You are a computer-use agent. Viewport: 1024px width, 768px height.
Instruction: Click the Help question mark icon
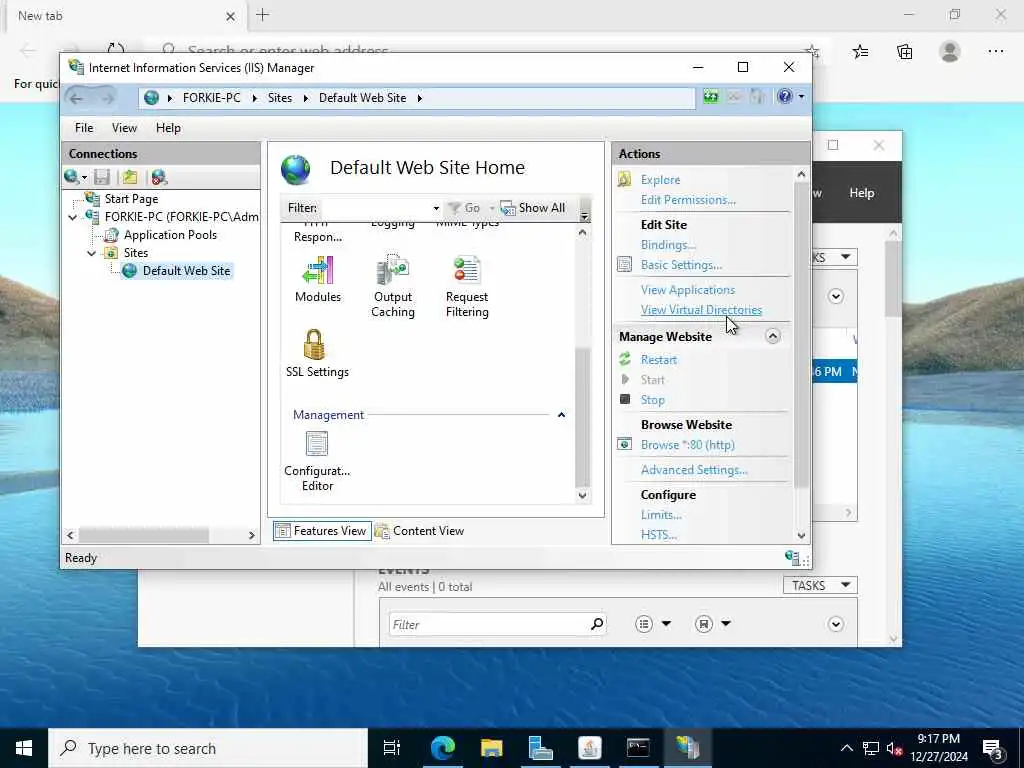point(785,97)
